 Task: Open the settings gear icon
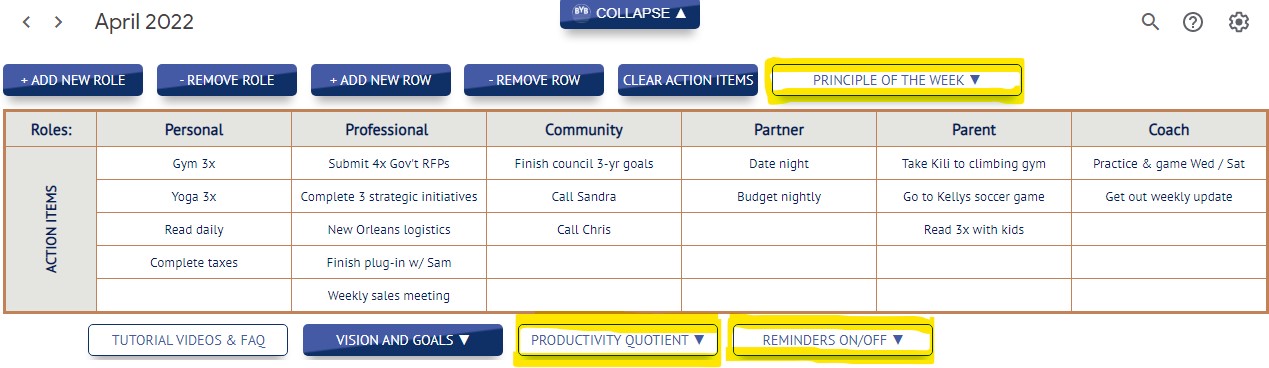point(1239,22)
